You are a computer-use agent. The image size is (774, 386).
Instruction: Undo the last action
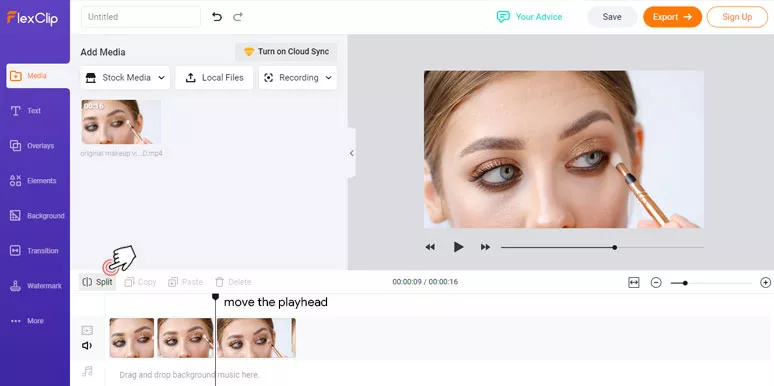[217, 17]
